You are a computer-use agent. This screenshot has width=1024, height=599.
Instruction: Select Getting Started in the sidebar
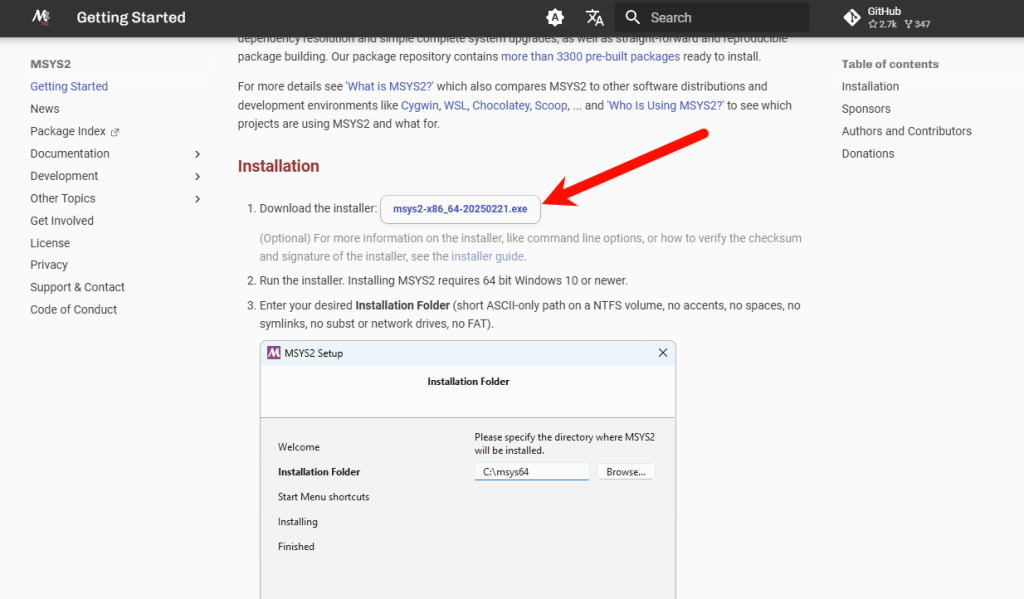(69, 86)
